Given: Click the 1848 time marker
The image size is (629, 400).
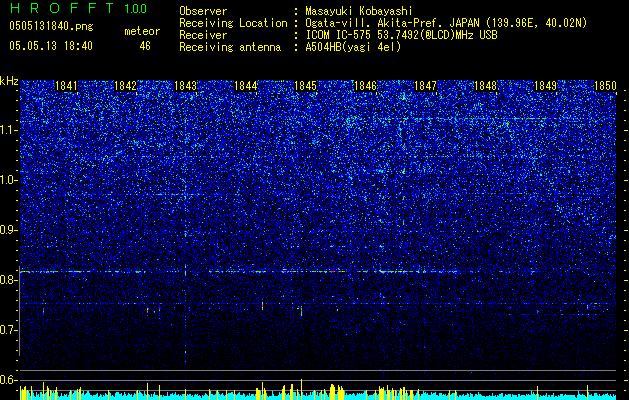Looking at the screenshot, I should coord(486,86).
